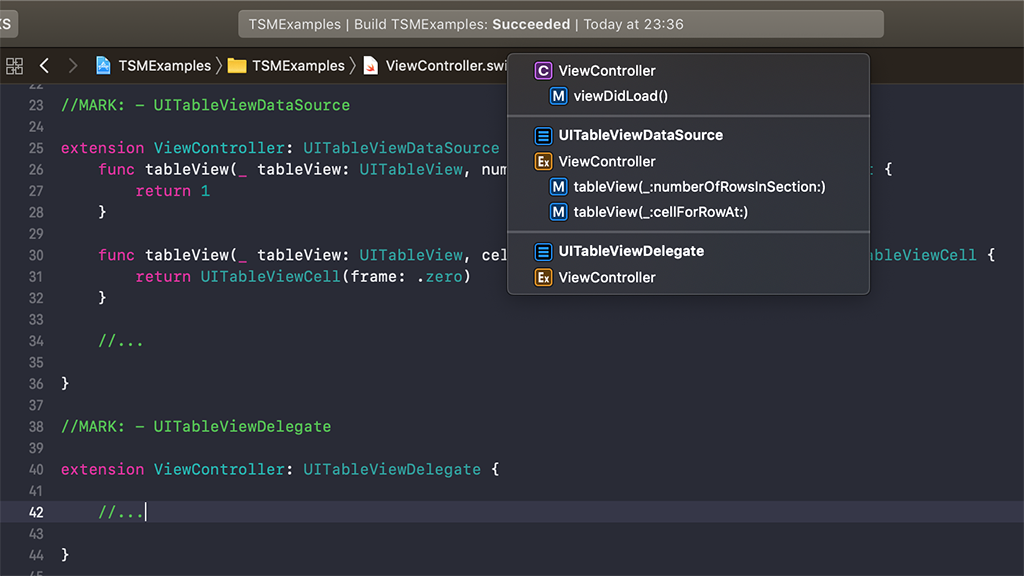Click the M icon beside viewDidLoad()

coord(558,96)
